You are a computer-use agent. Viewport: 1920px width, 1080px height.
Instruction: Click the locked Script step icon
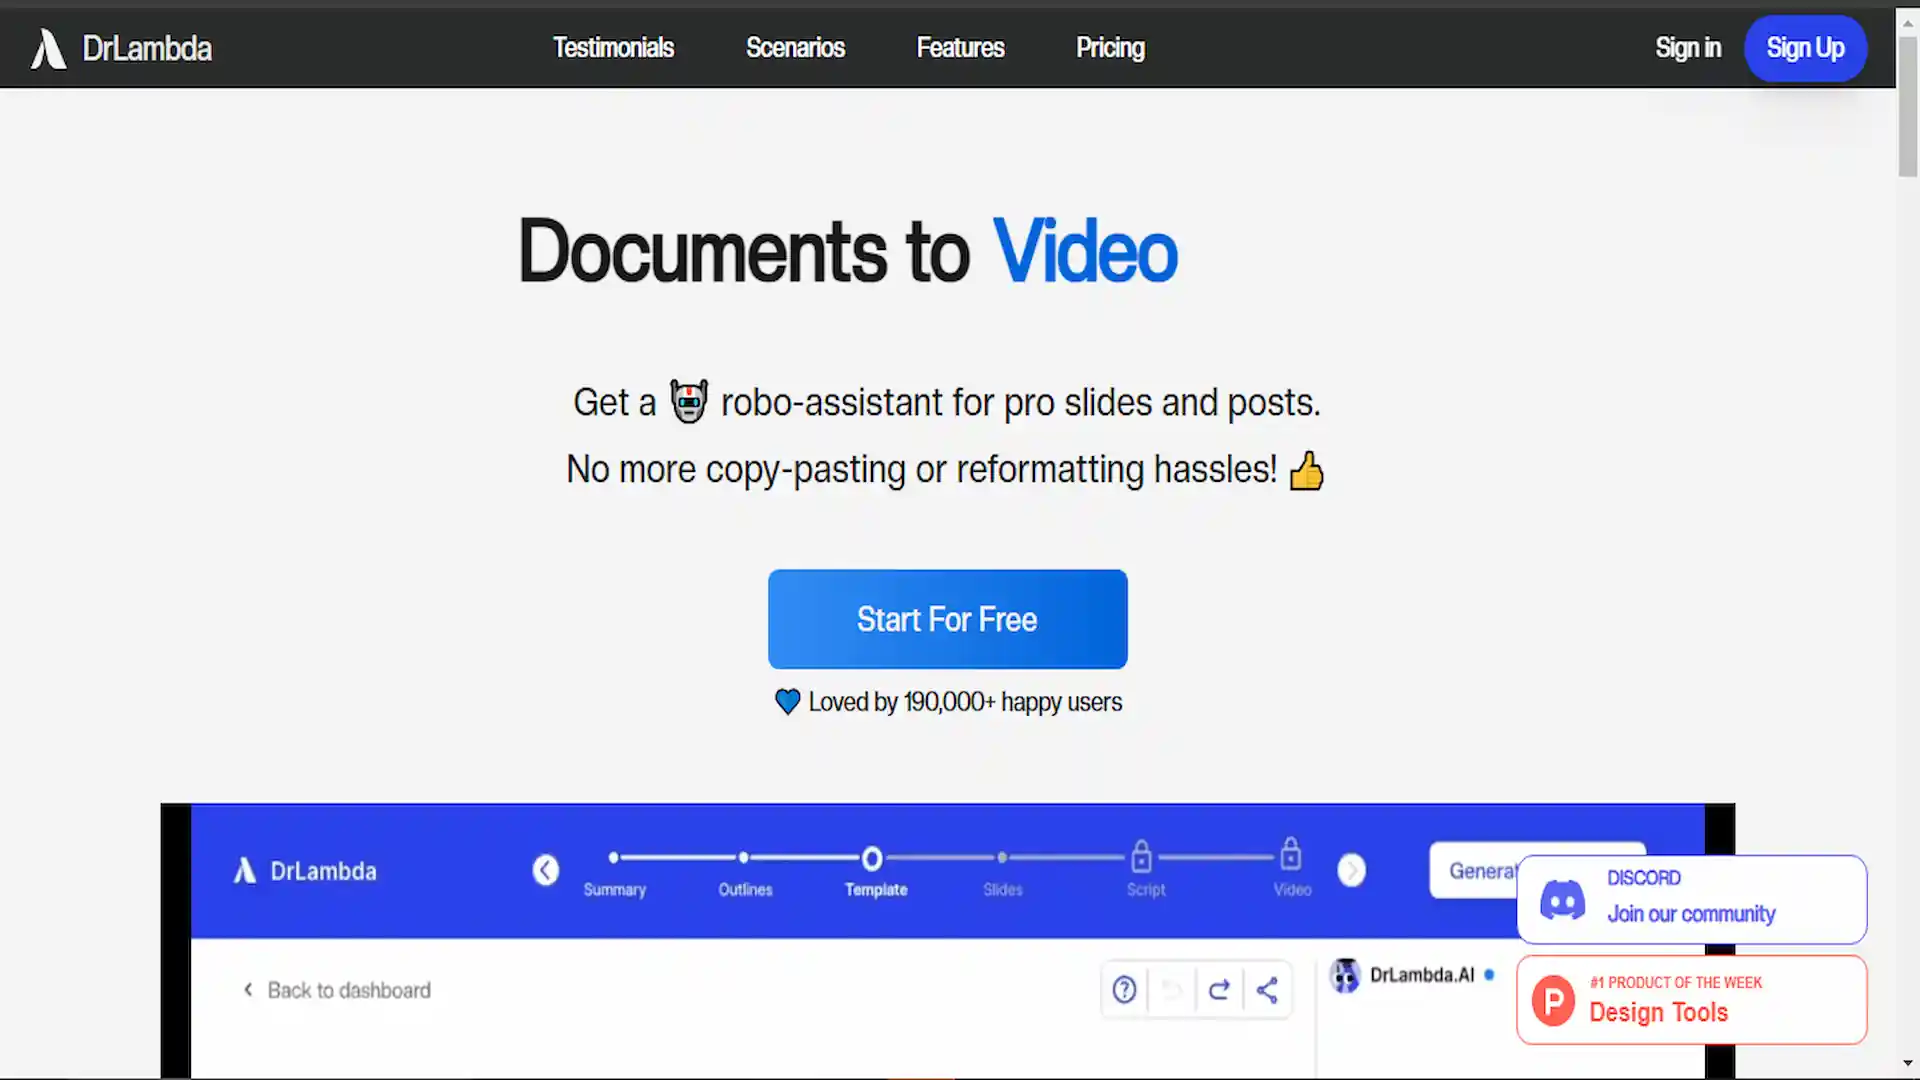(1141, 856)
